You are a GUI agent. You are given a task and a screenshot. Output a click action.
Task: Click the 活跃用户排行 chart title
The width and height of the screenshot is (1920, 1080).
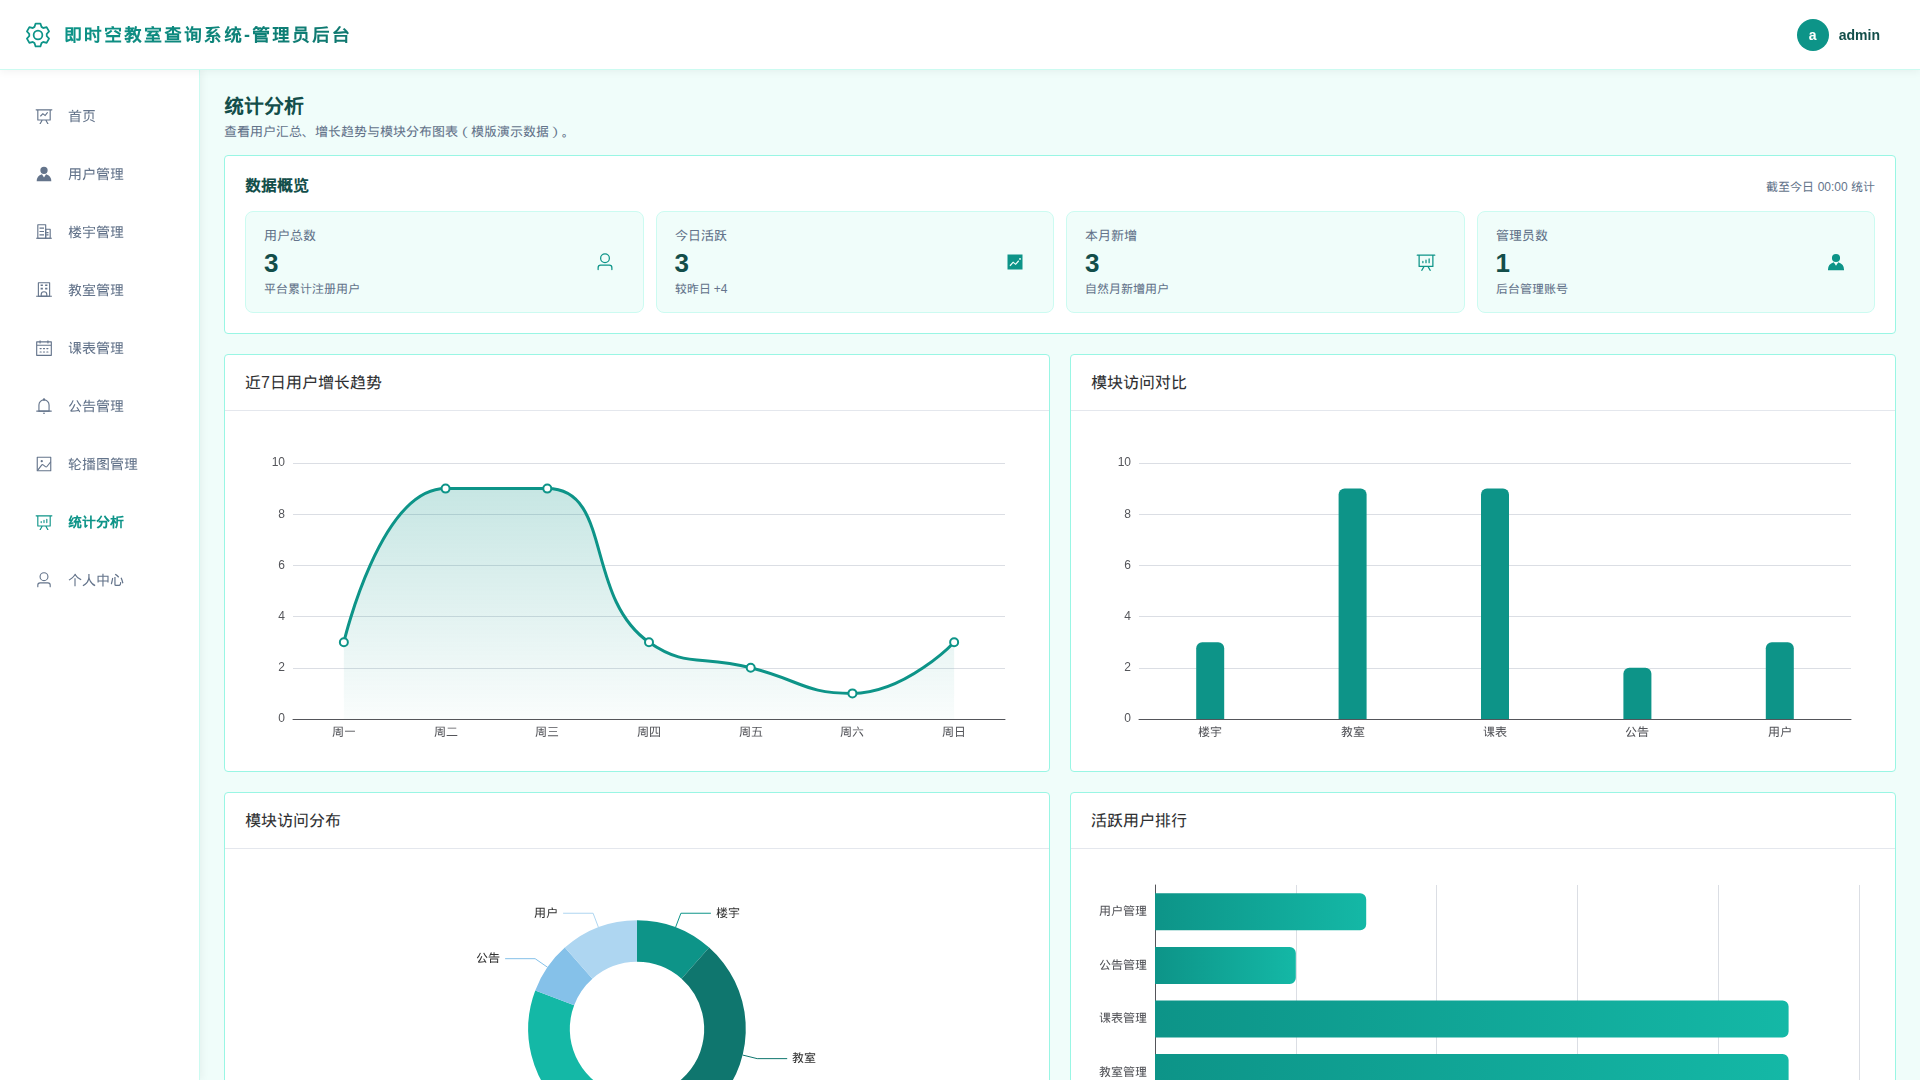tap(1139, 821)
